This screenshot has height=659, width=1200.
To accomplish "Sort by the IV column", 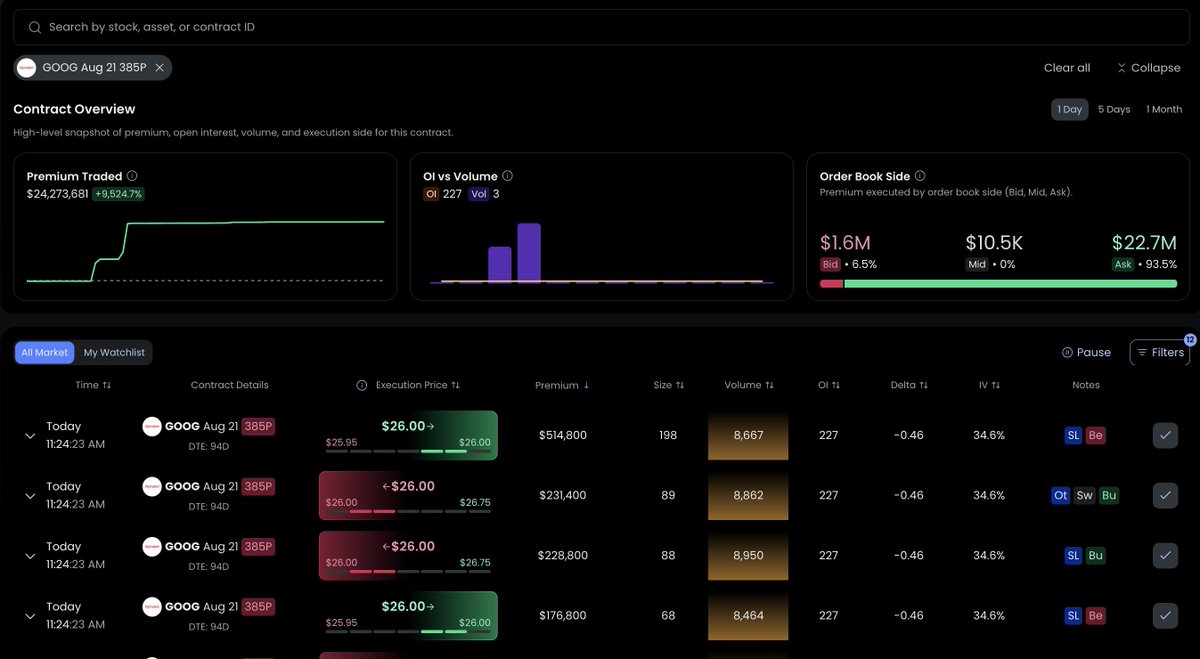I will tap(989, 385).
